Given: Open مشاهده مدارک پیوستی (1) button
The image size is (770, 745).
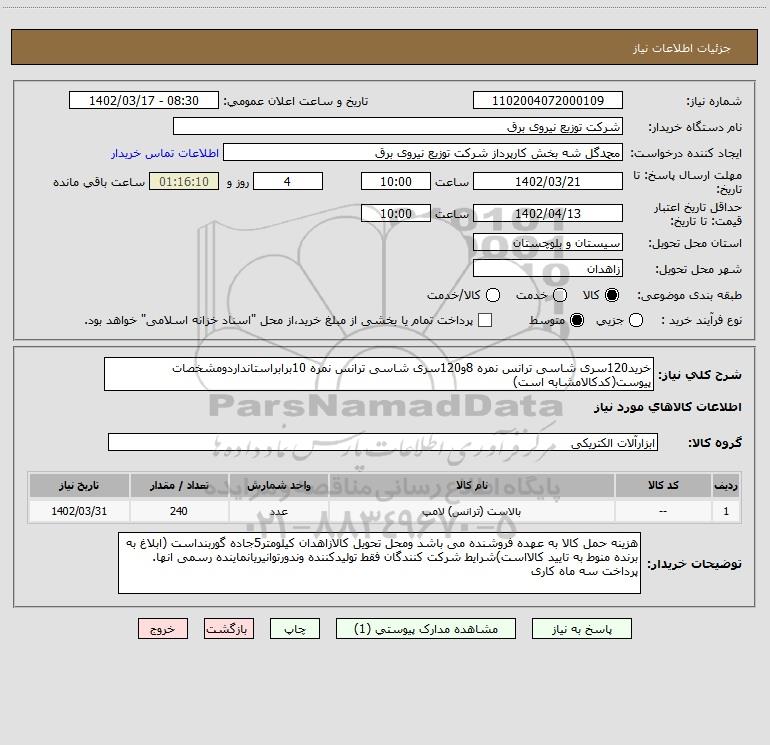Looking at the screenshot, I should coord(426,629).
